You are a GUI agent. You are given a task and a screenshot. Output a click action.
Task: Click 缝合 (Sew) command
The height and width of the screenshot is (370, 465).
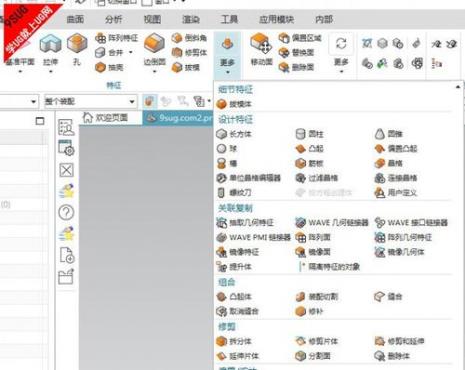[389, 297]
